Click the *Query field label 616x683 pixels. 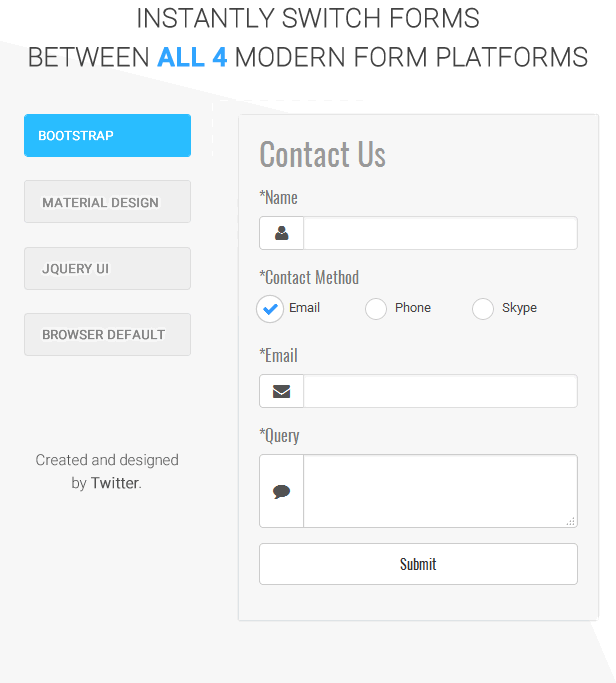[279, 435]
